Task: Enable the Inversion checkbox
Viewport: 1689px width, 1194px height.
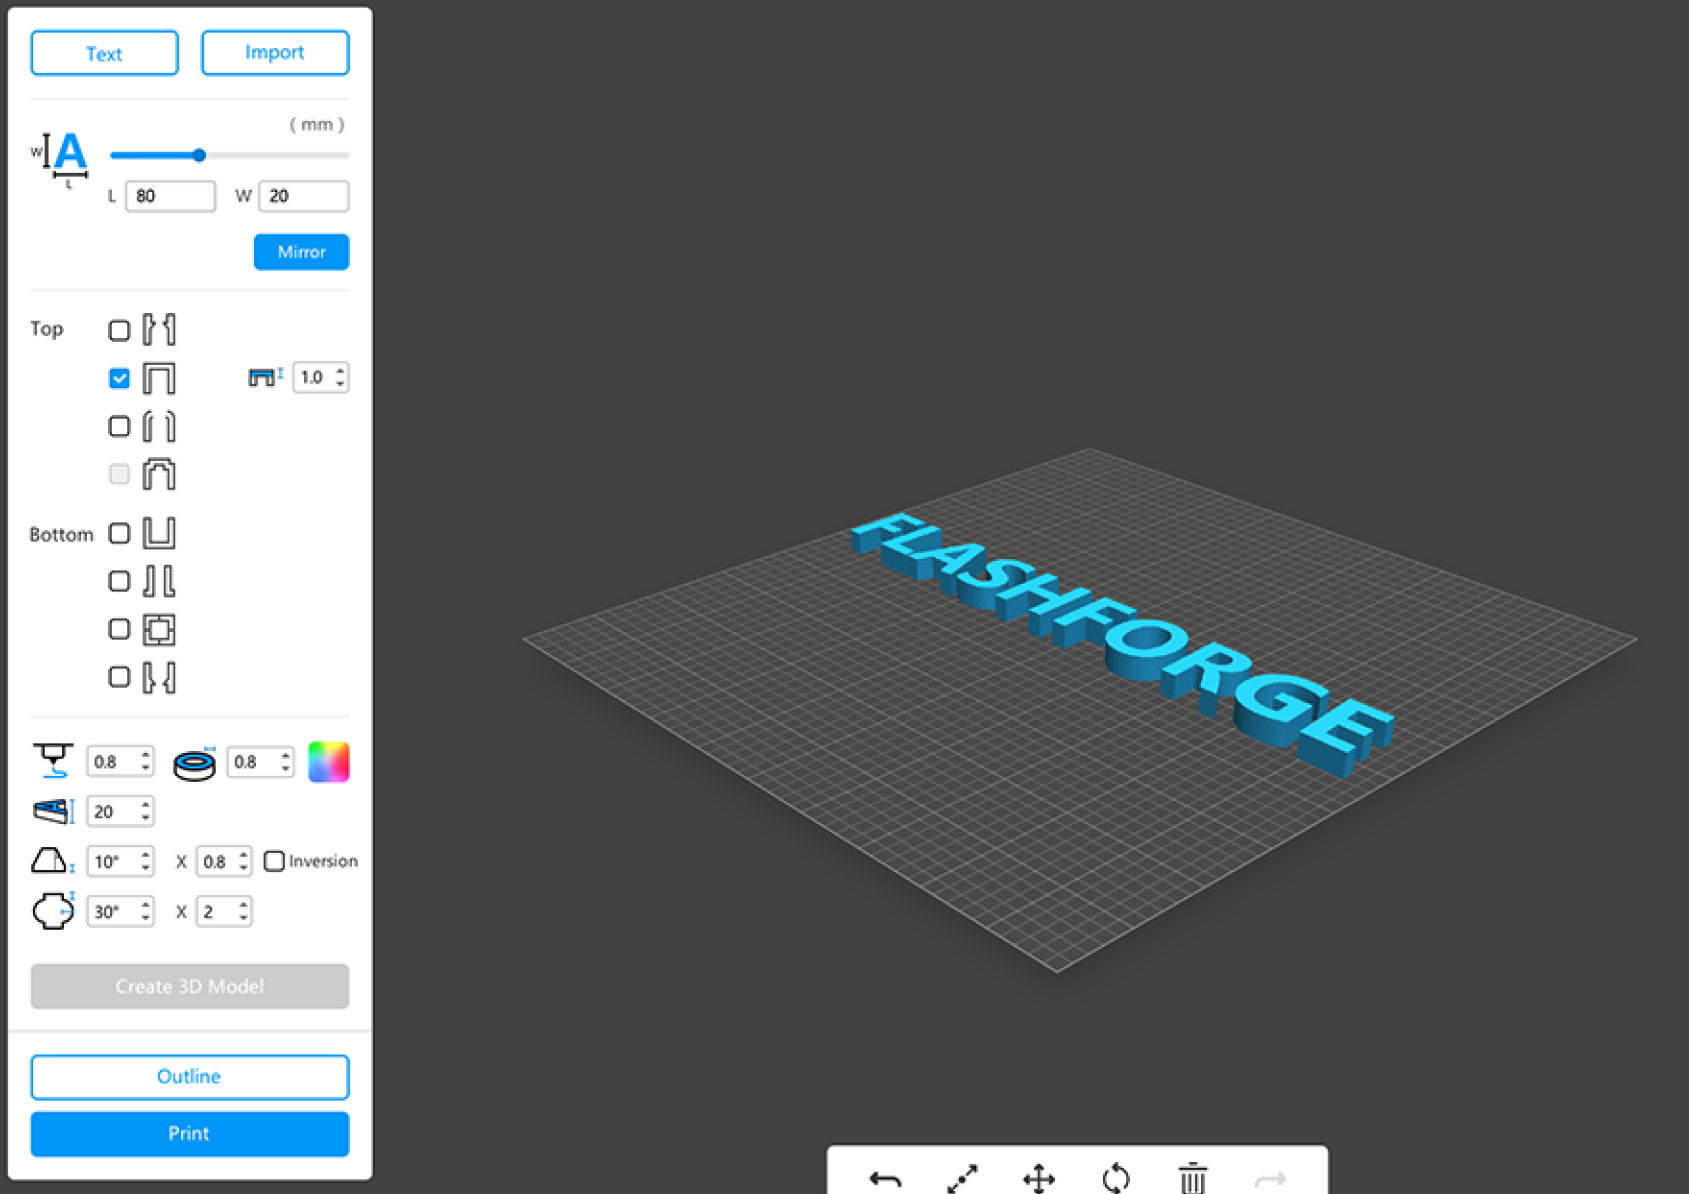Action: [274, 861]
